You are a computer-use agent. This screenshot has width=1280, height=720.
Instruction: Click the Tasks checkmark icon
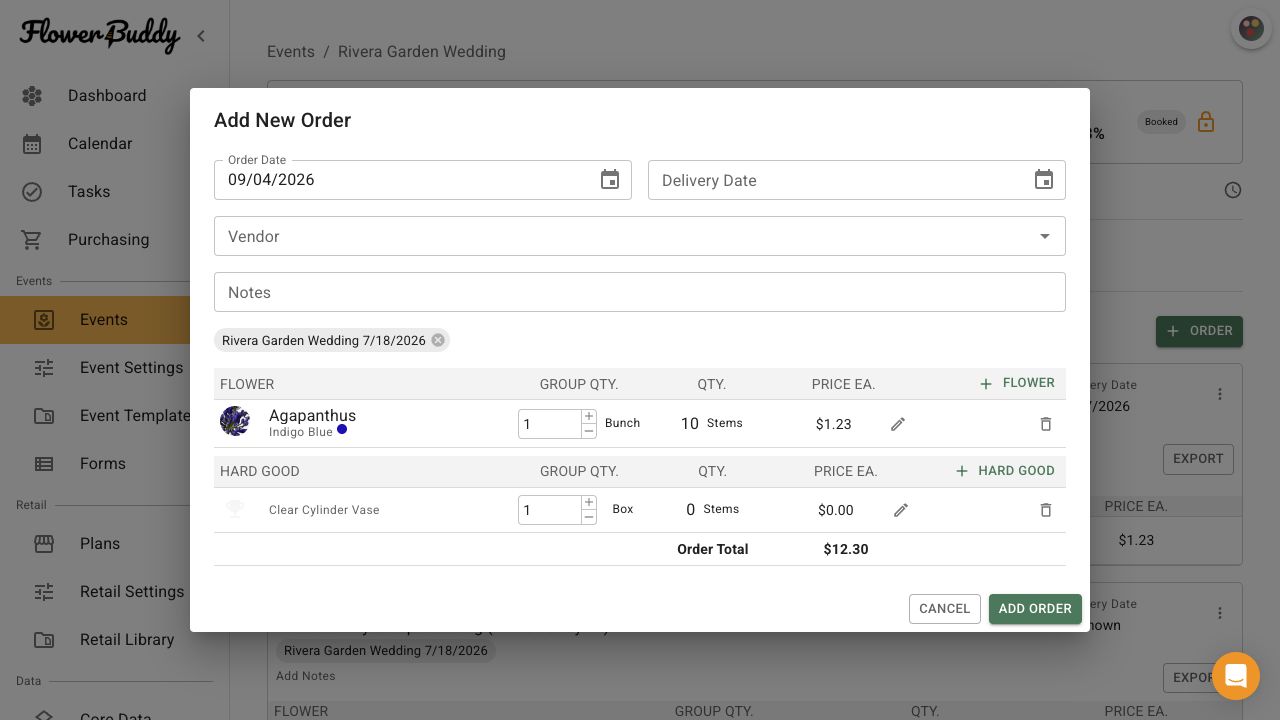32,192
